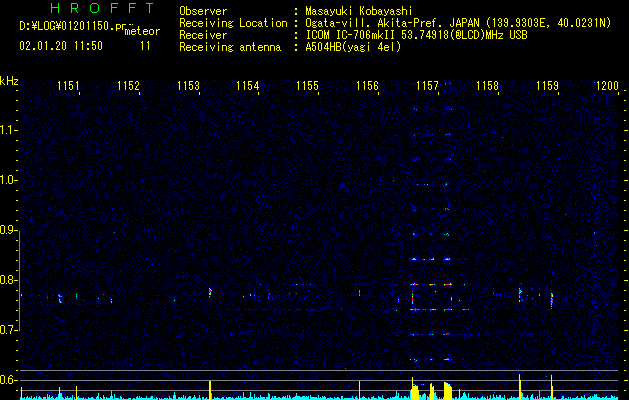The width and height of the screenshot is (629, 400).
Task: Click the 0.7 kHz frequency label
Action: coord(8,330)
